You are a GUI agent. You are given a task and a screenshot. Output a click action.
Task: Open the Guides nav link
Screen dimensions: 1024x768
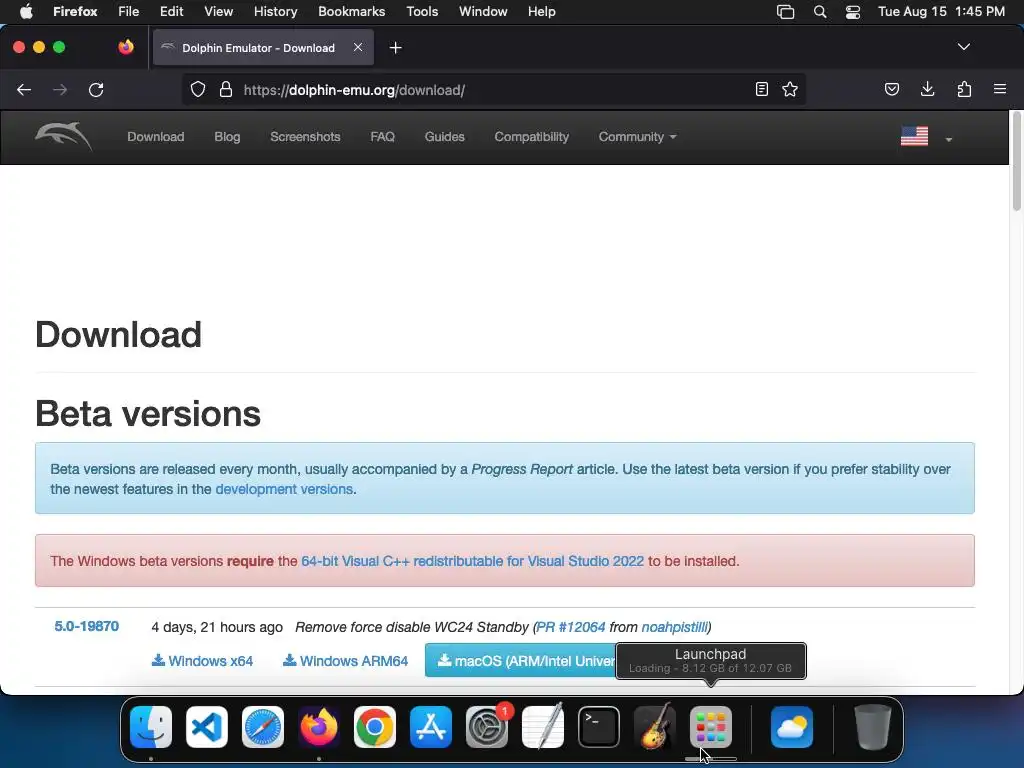click(x=445, y=137)
